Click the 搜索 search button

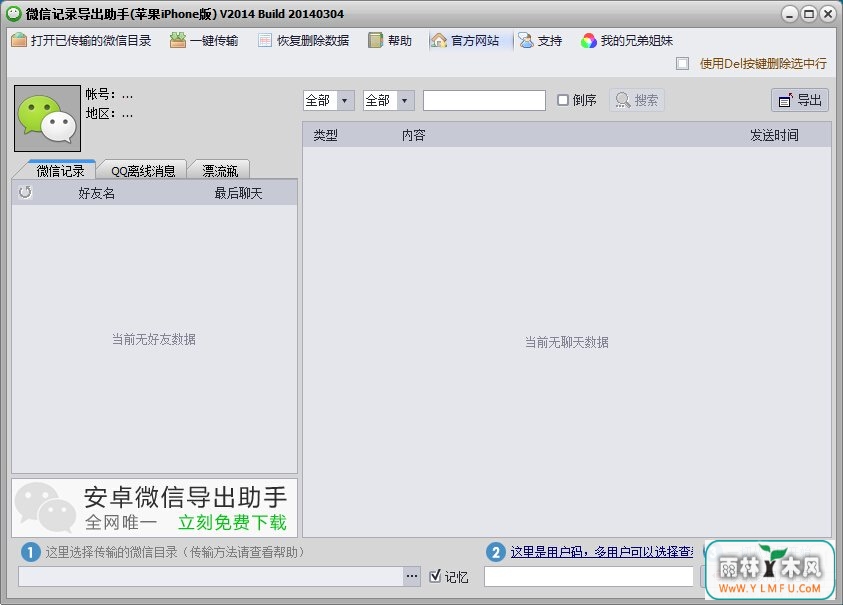[x=637, y=100]
